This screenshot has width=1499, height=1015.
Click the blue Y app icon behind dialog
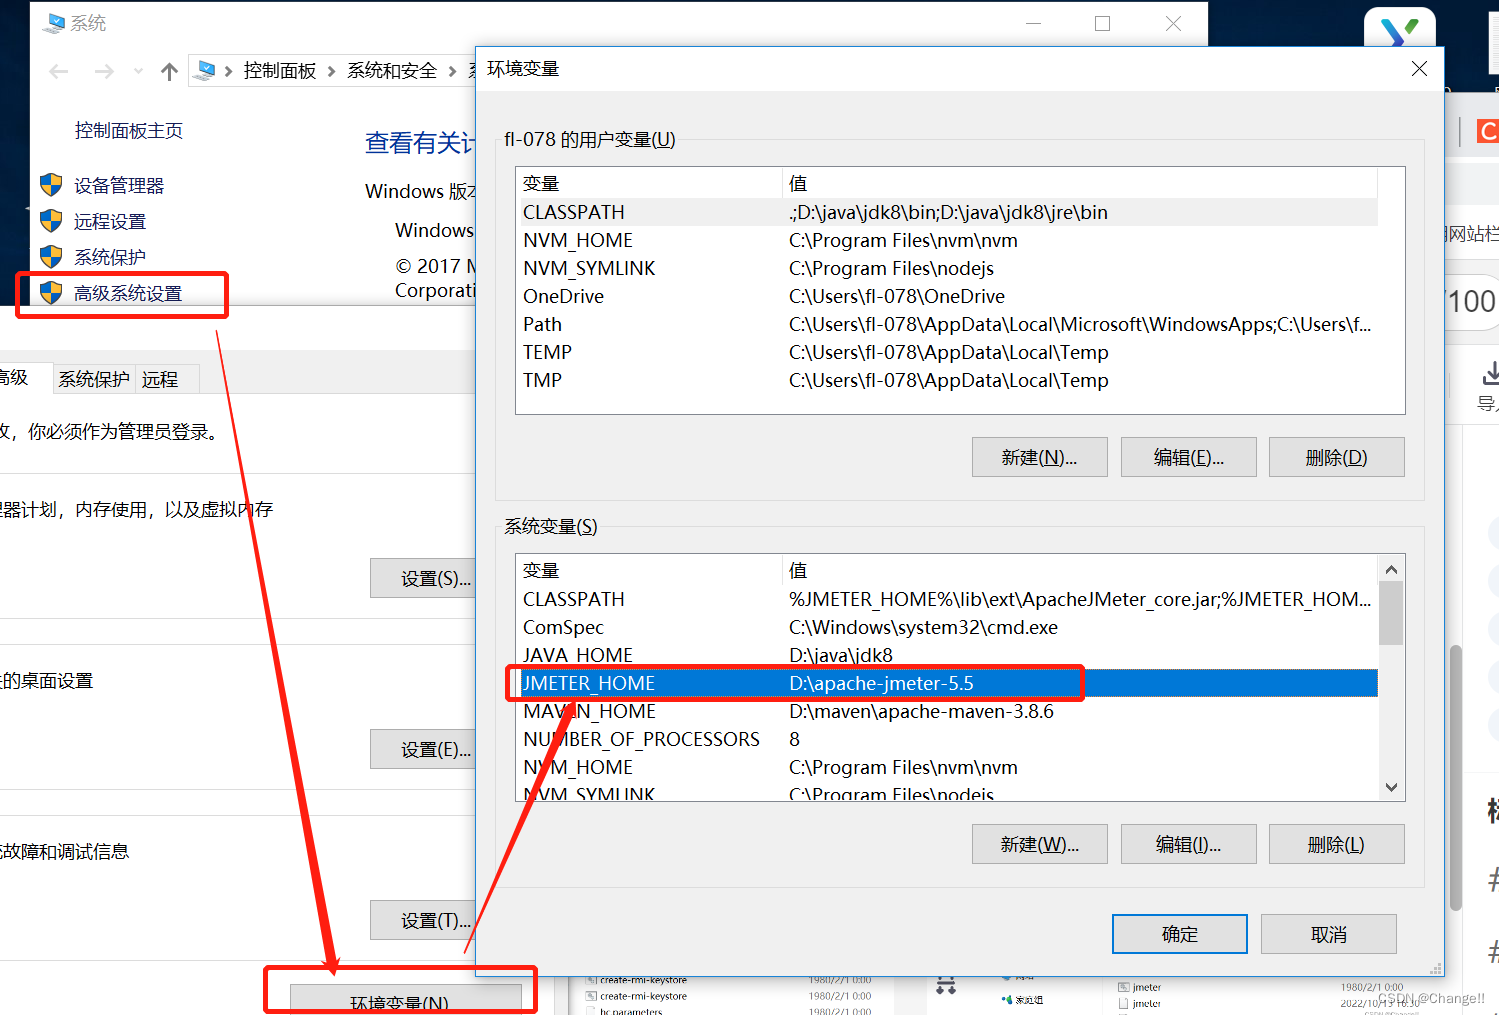(1400, 28)
